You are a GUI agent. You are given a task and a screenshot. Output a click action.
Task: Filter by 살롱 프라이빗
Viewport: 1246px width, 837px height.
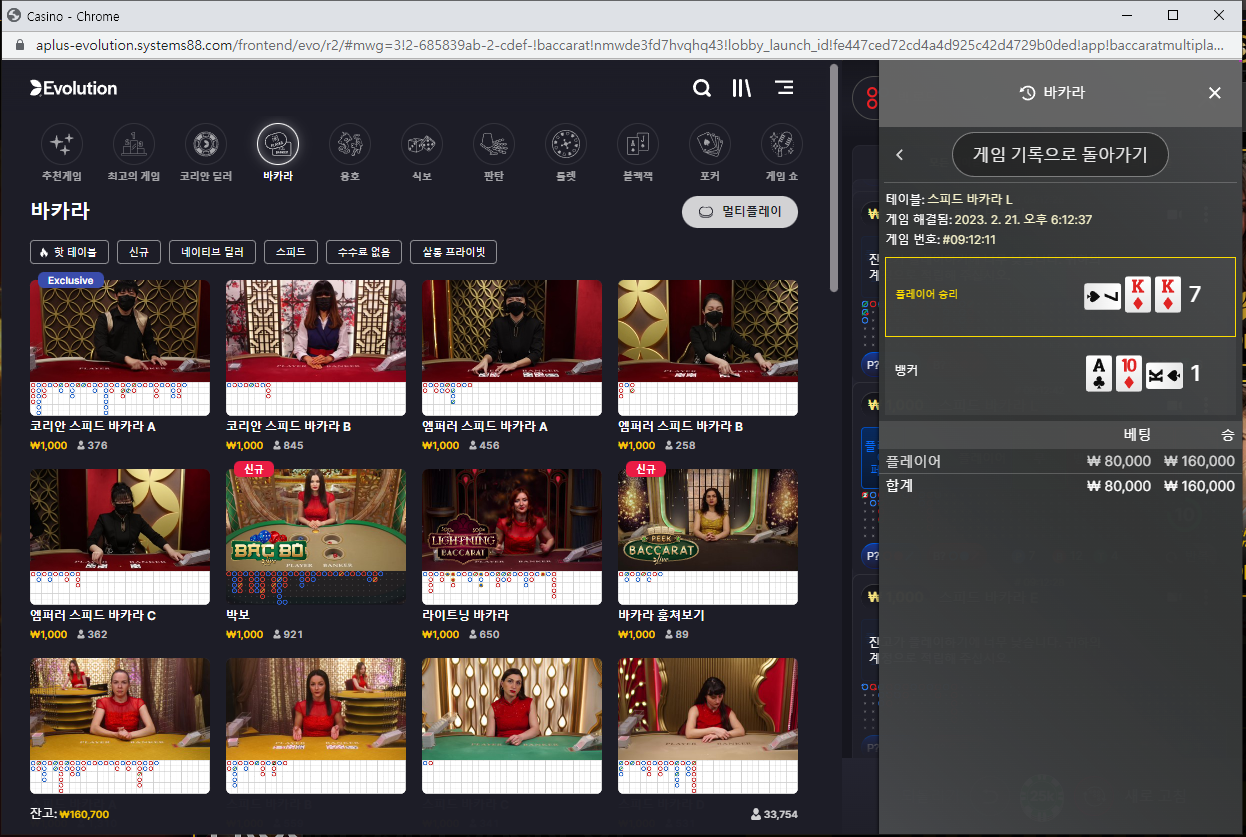(x=454, y=252)
